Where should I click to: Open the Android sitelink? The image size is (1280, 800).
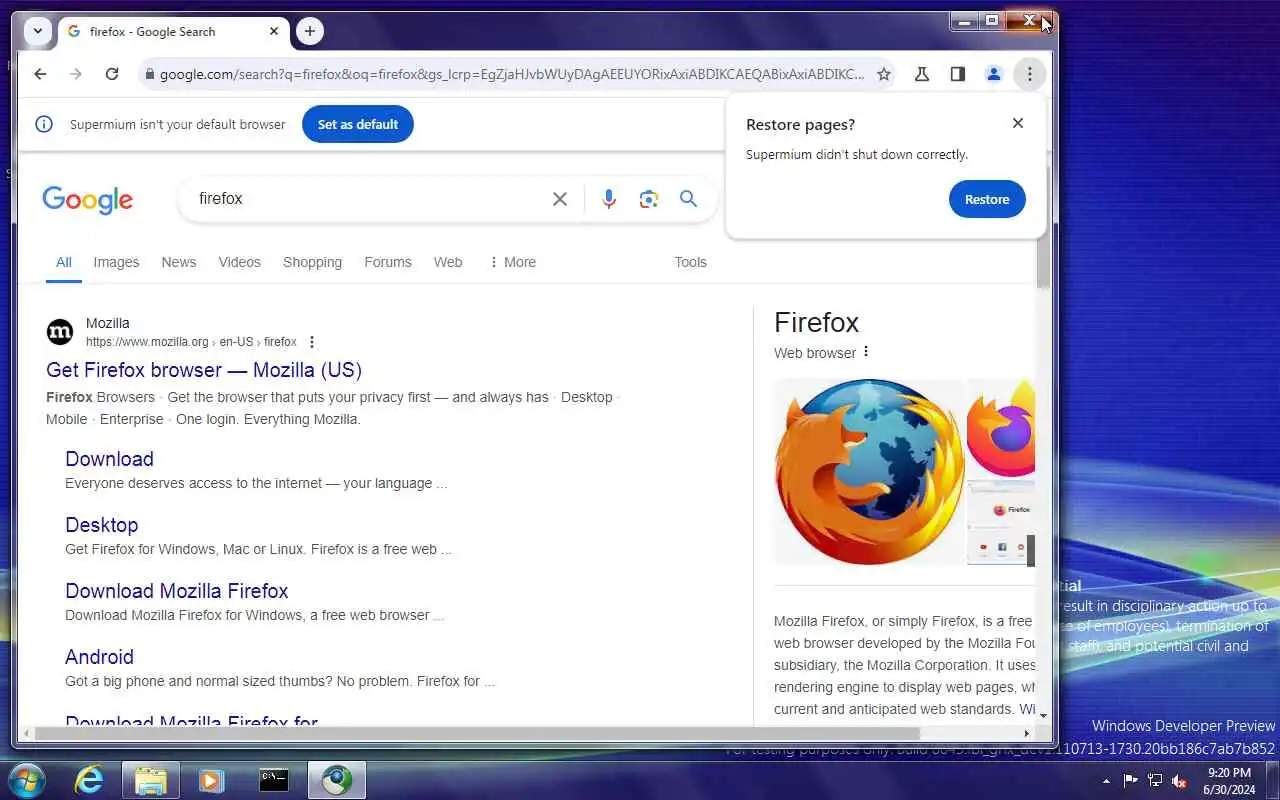point(99,657)
